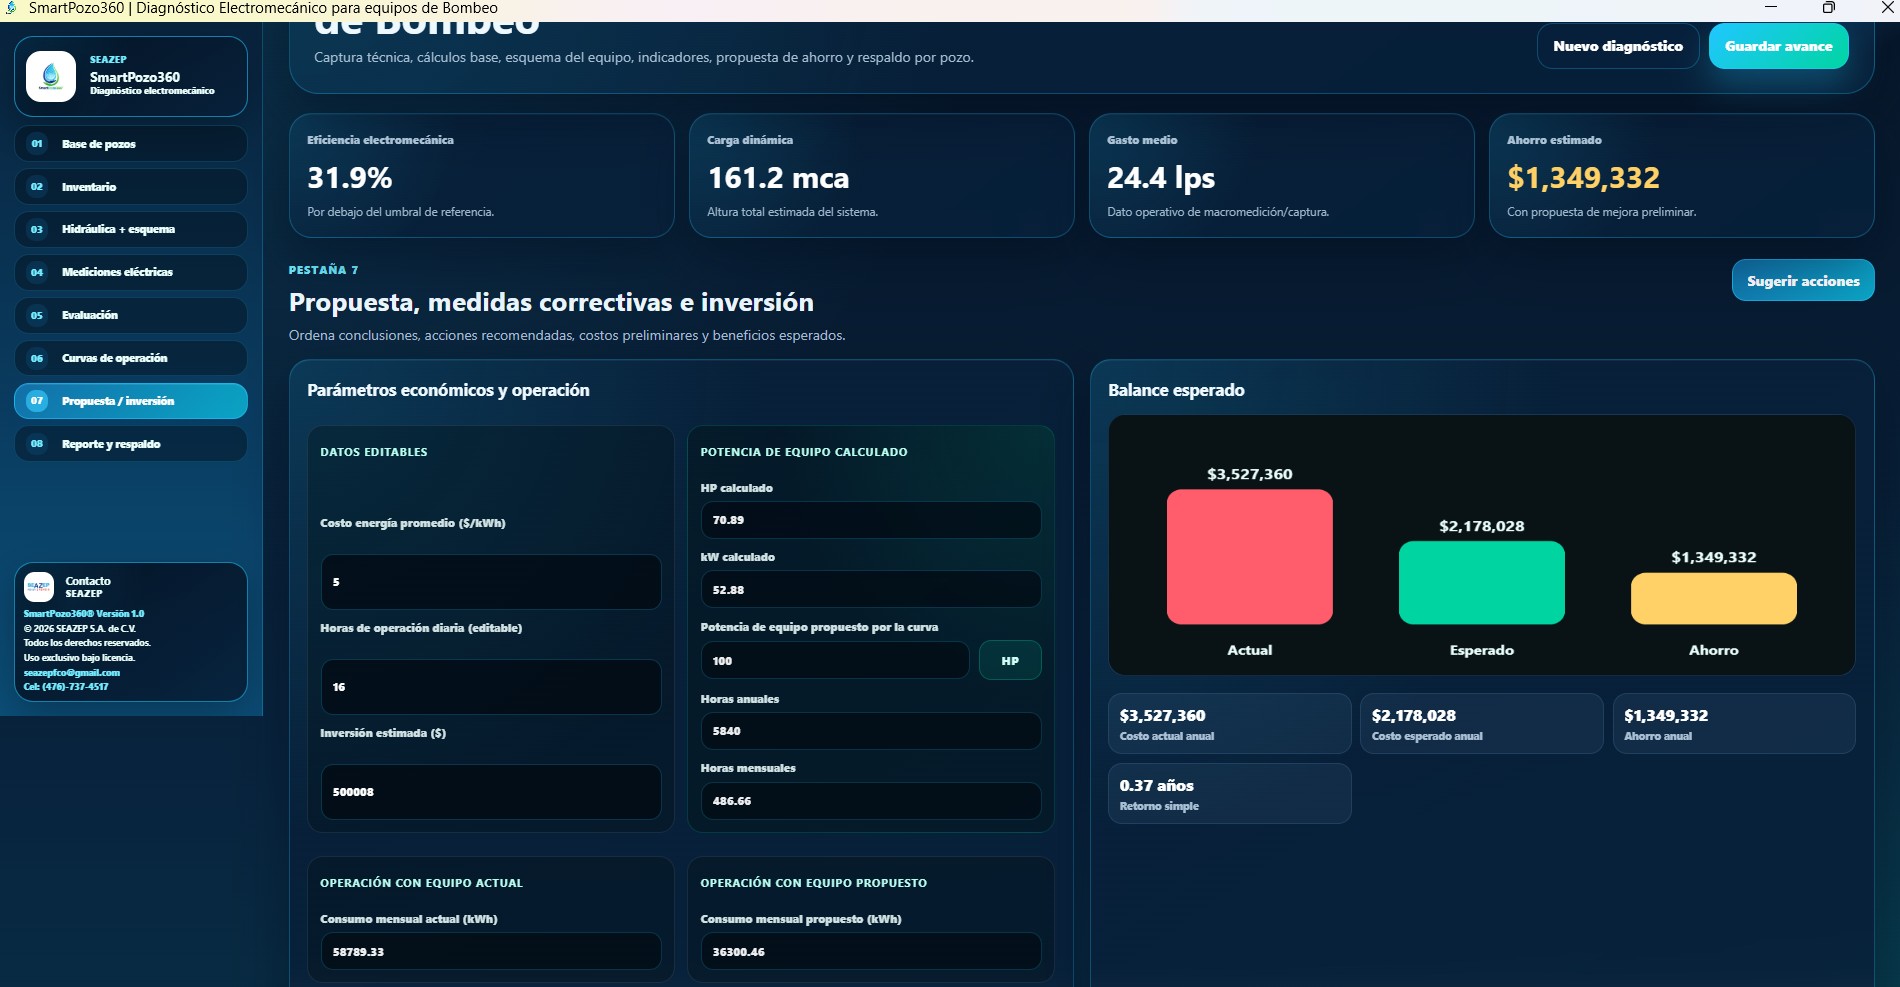Edit potencia propuesta field showing 100
Viewport: 1900px width, 987px height.
[835, 661]
